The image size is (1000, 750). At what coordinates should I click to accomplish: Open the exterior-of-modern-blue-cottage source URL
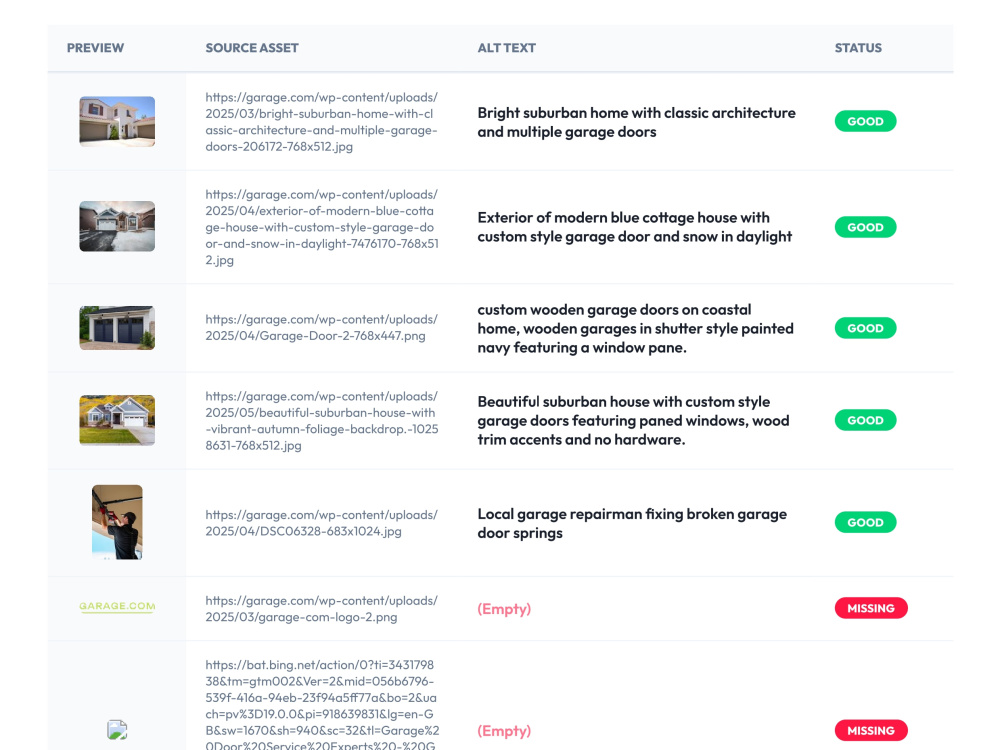pyautogui.click(x=322, y=227)
